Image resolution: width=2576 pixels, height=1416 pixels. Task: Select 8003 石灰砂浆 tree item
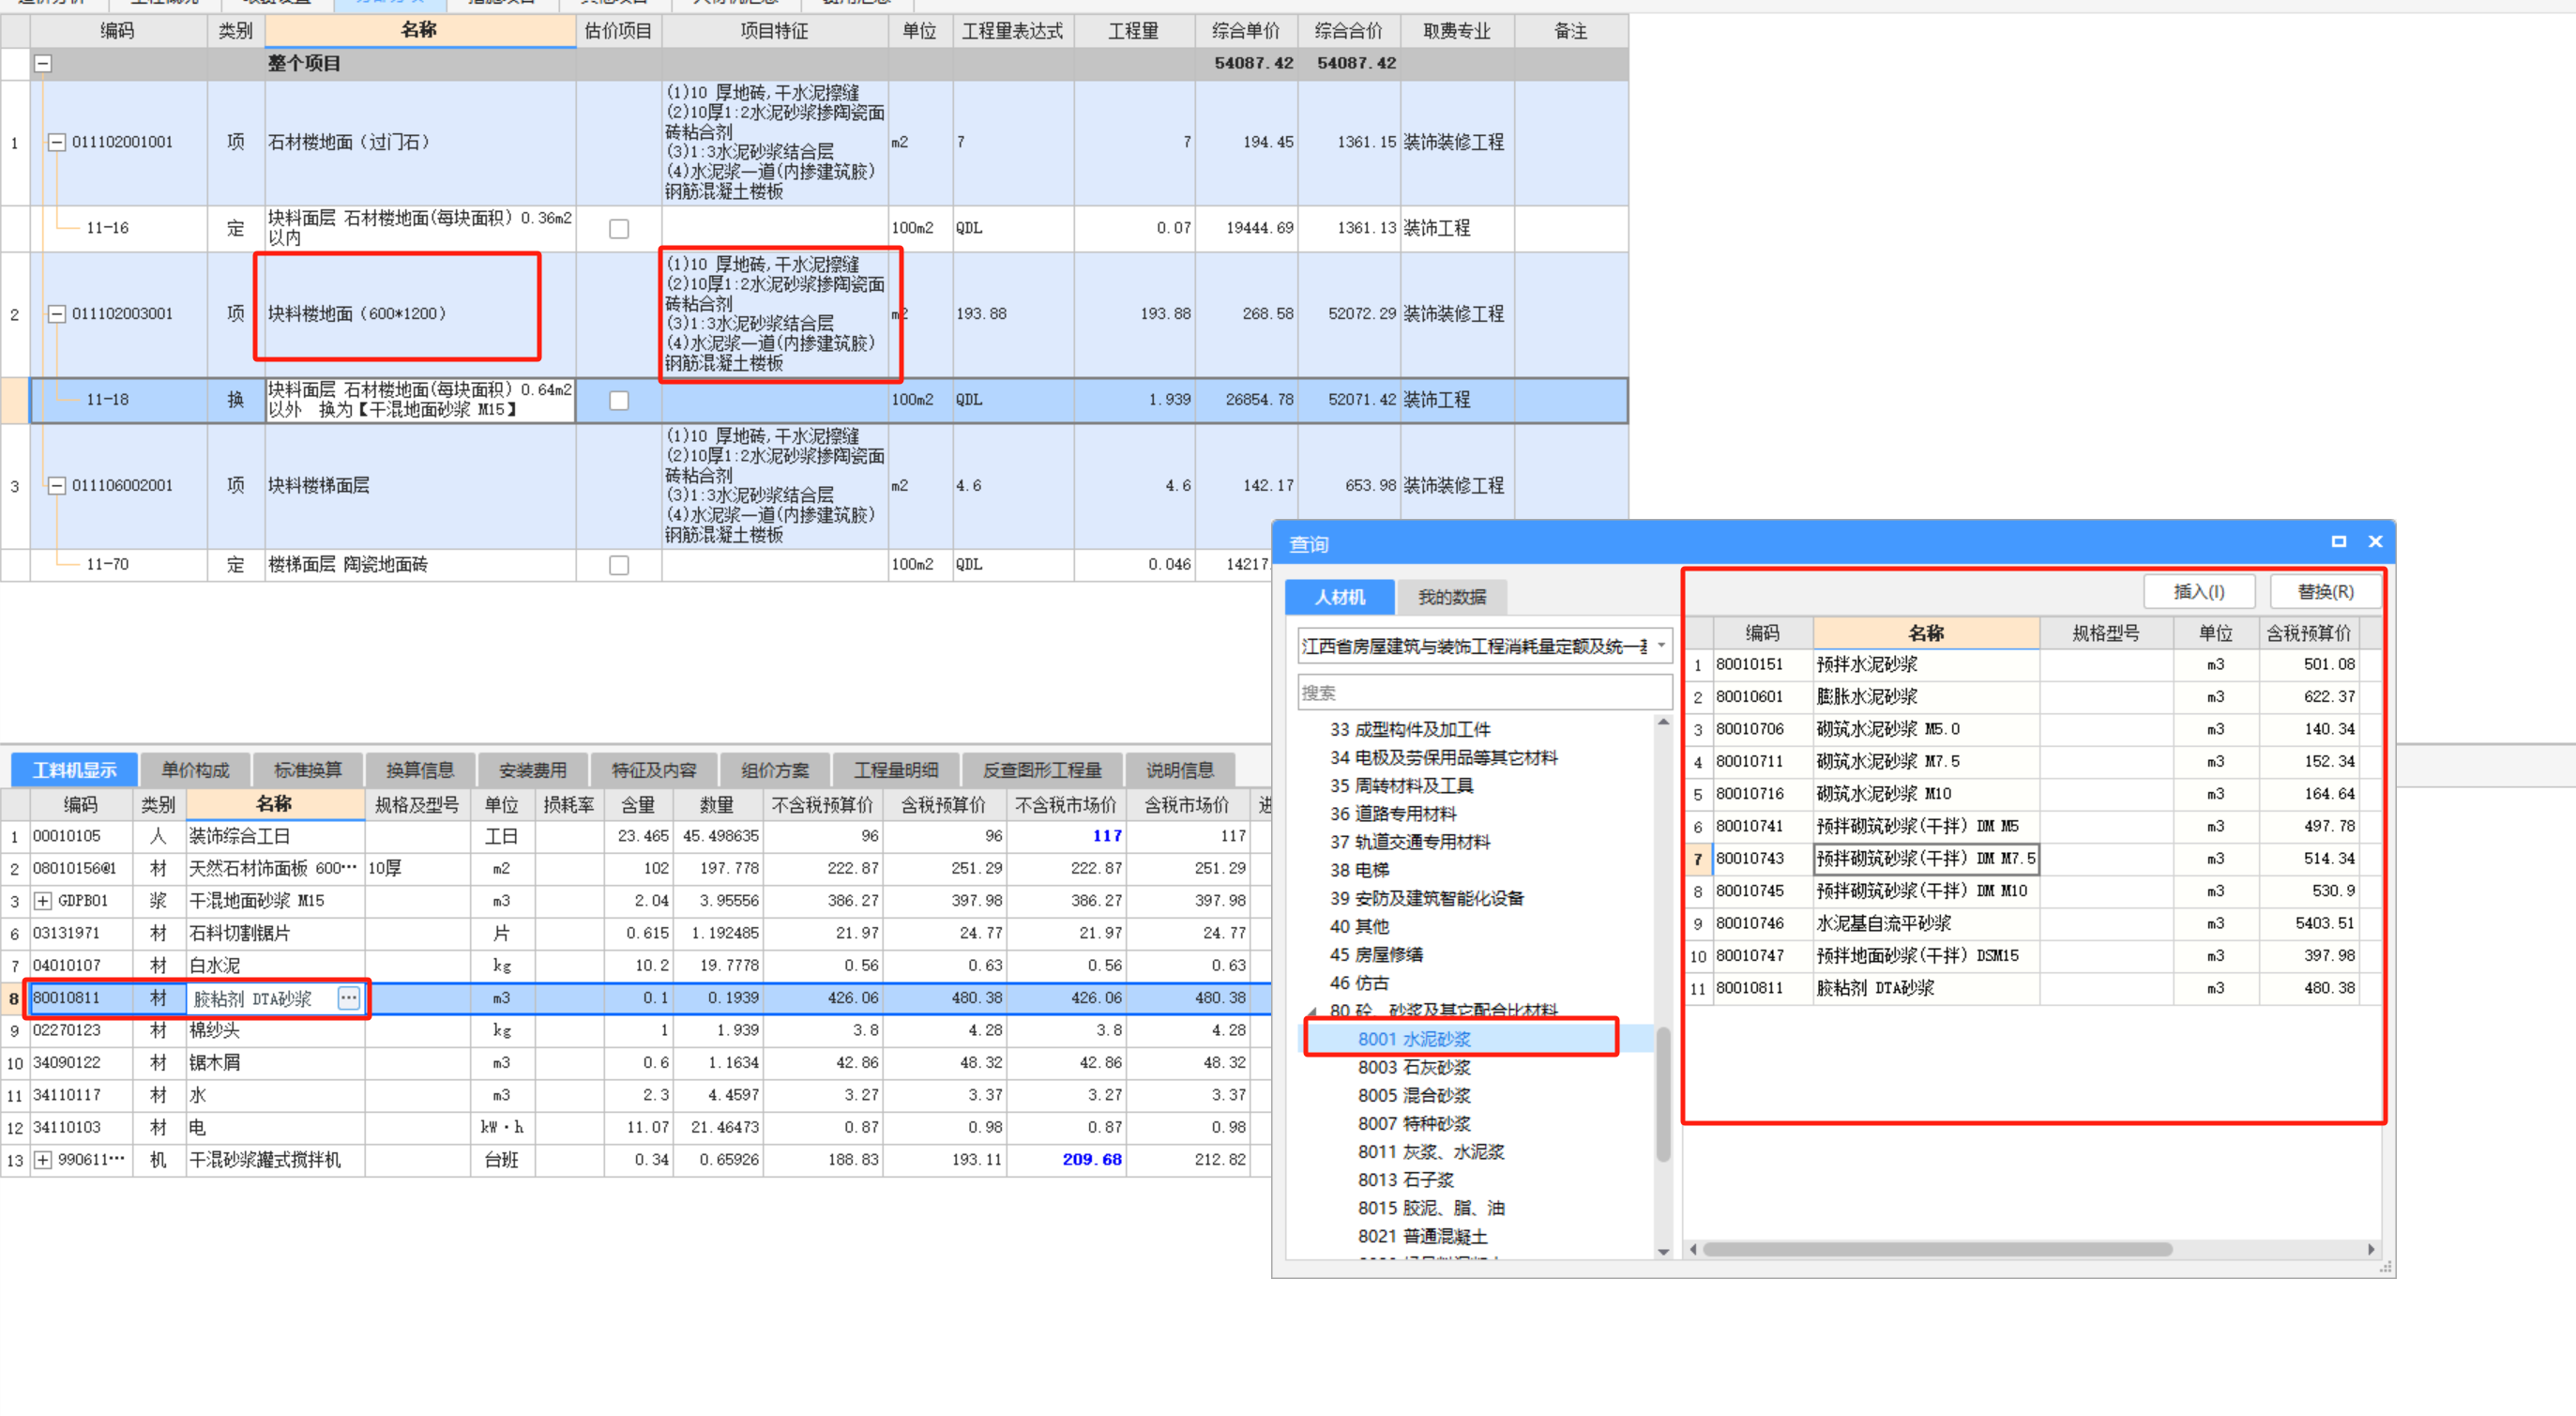[x=1413, y=1068]
